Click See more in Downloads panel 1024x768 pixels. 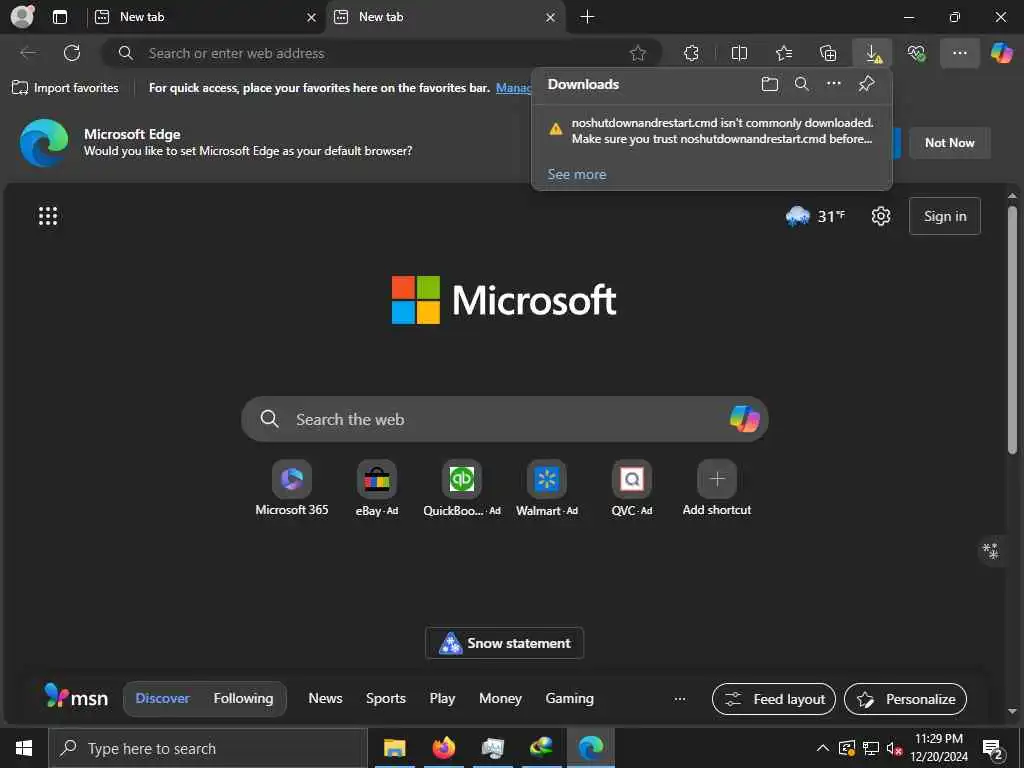tap(577, 174)
